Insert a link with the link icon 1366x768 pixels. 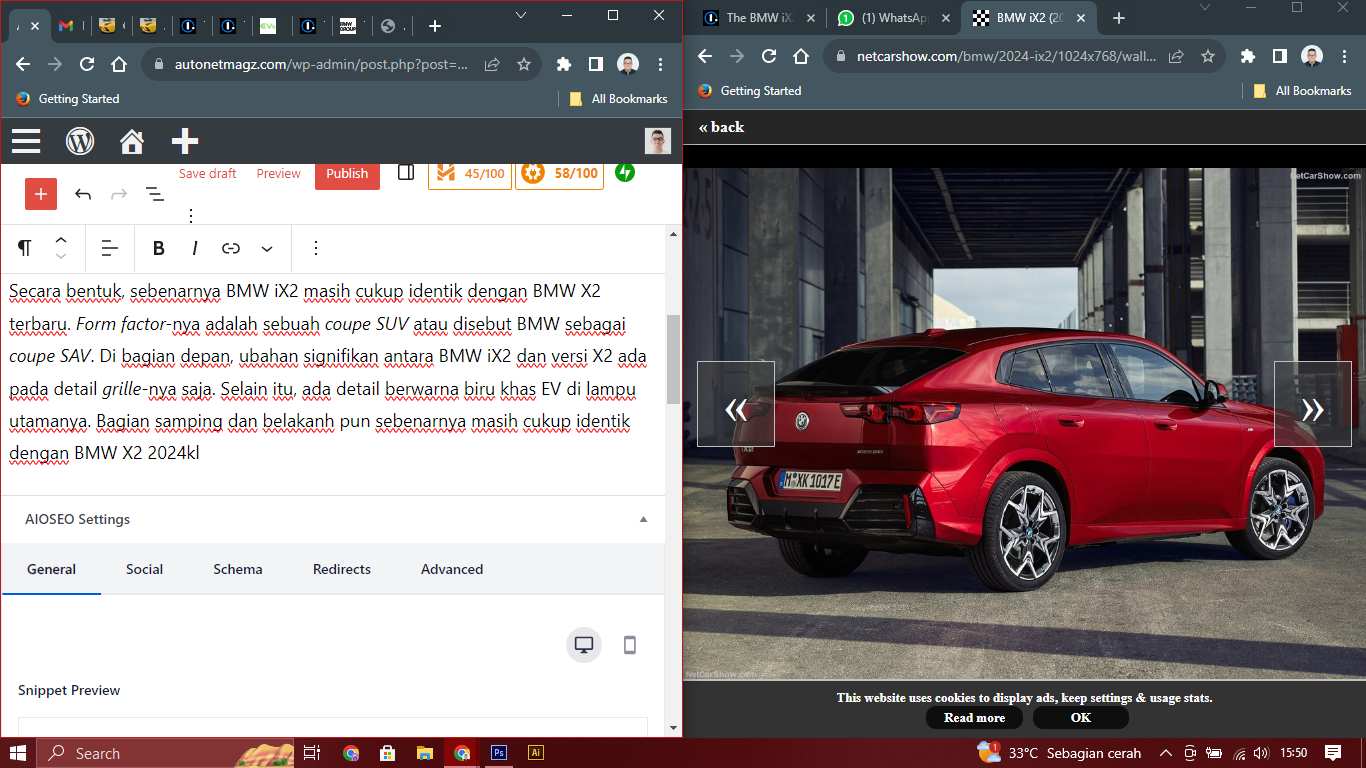click(231, 248)
